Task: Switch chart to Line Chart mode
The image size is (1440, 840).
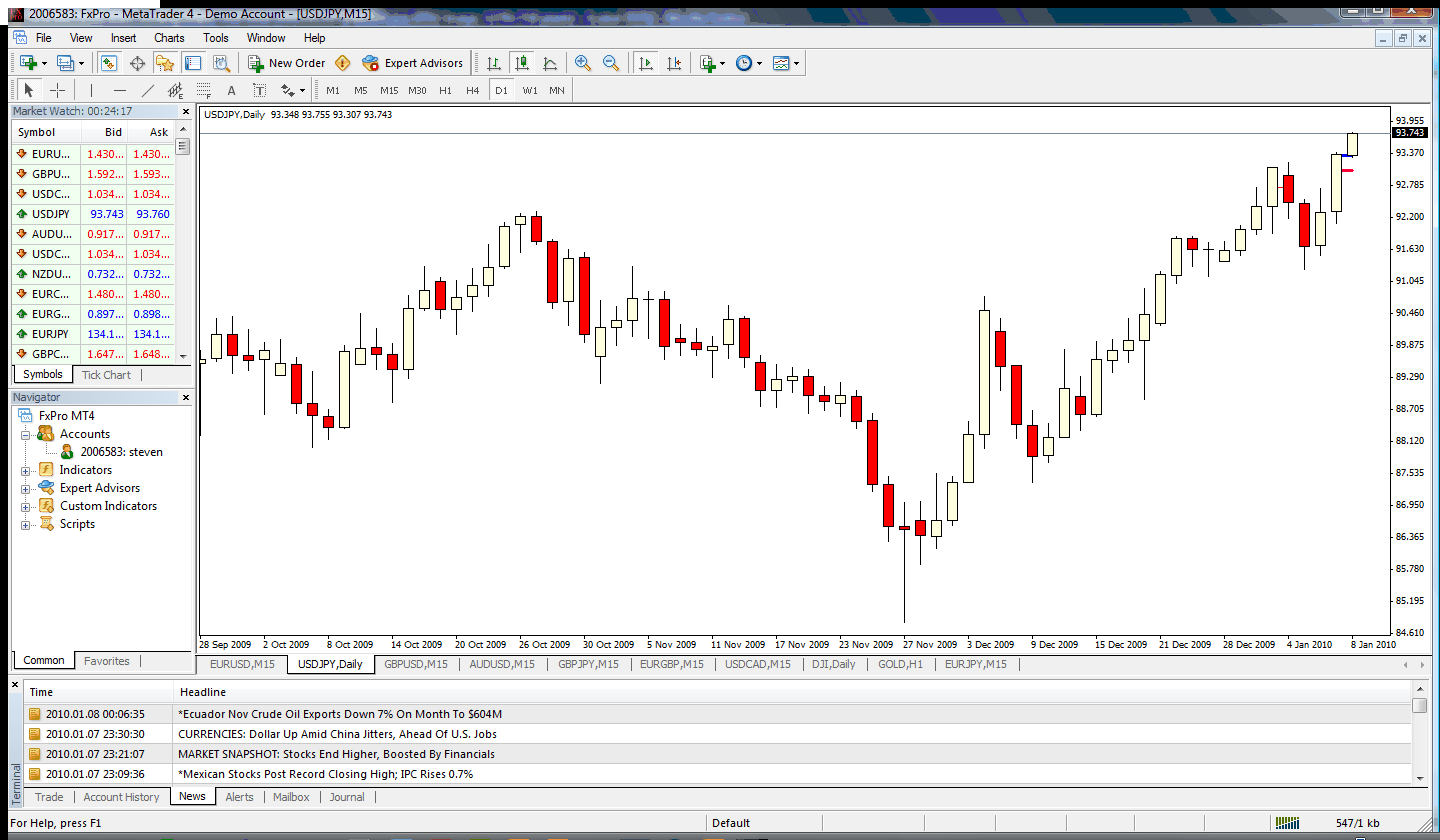Action: click(x=549, y=63)
